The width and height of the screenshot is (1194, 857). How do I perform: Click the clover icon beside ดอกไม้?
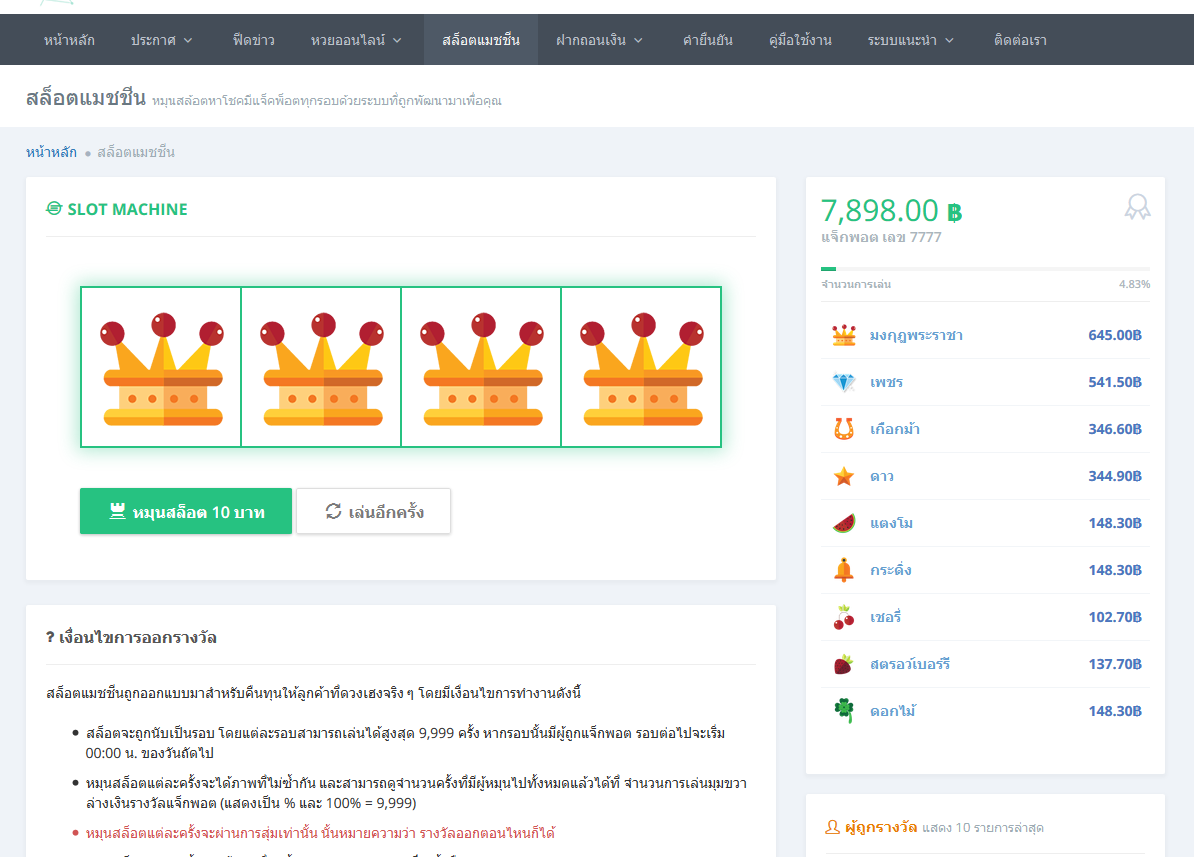(844, 711)
